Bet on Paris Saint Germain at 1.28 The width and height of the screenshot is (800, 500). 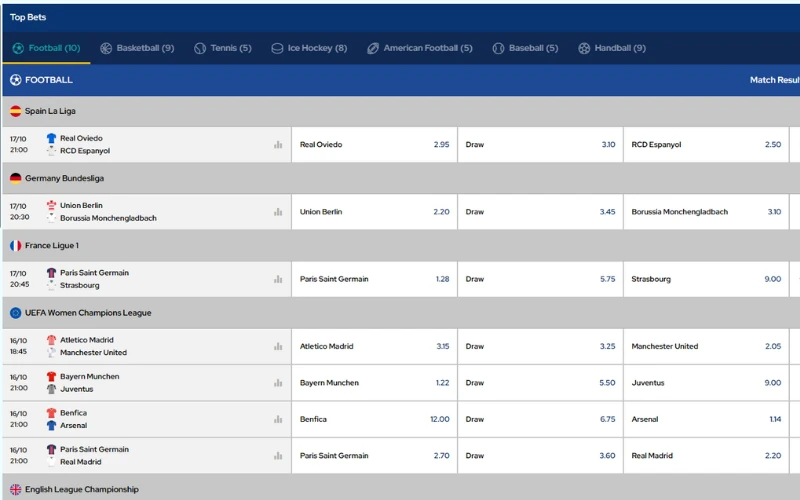click(x=374, y=279)
